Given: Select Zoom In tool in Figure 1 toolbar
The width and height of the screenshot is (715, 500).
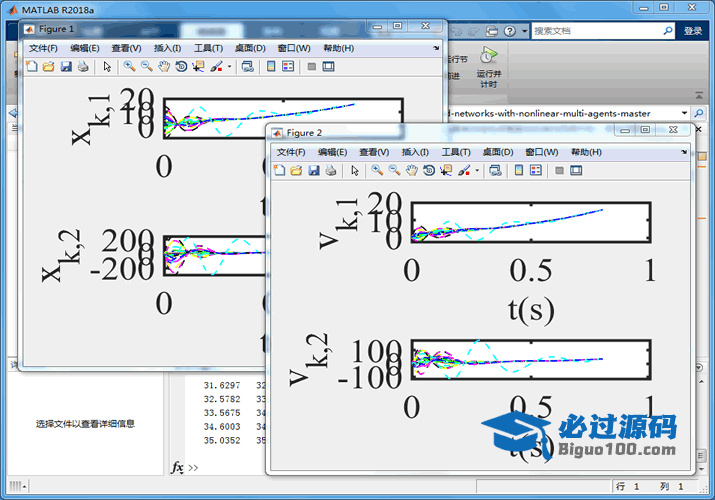Looking at the screenshot, I should click(x=130, y=67).
